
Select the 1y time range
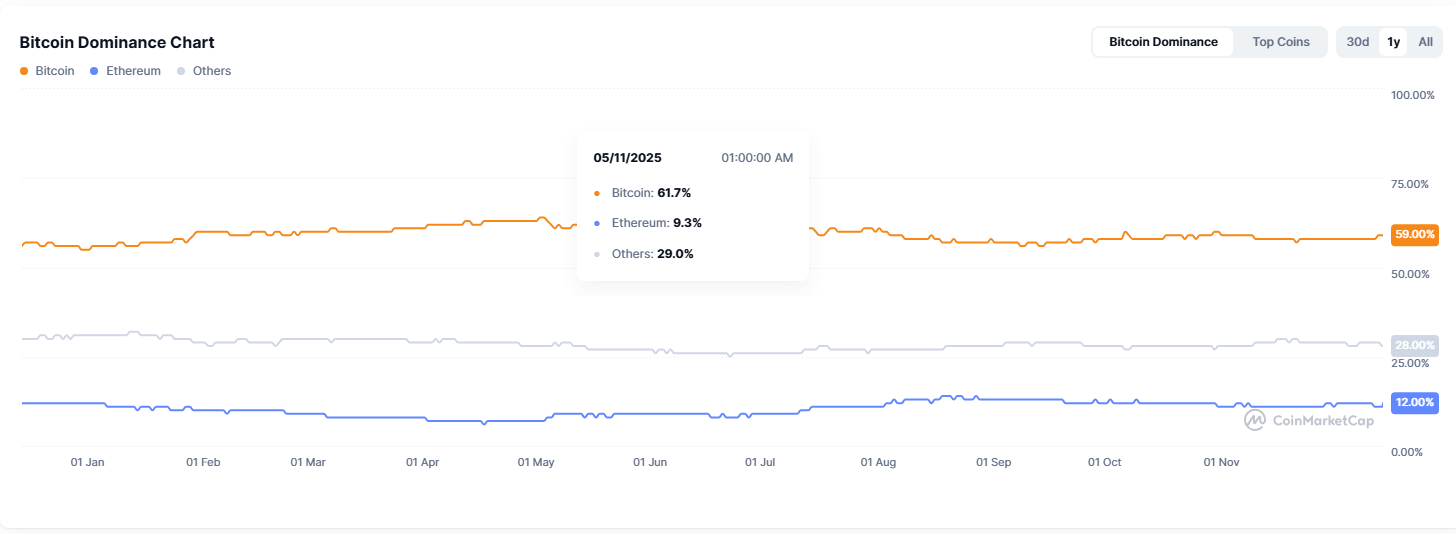[x=1393, y=42]
